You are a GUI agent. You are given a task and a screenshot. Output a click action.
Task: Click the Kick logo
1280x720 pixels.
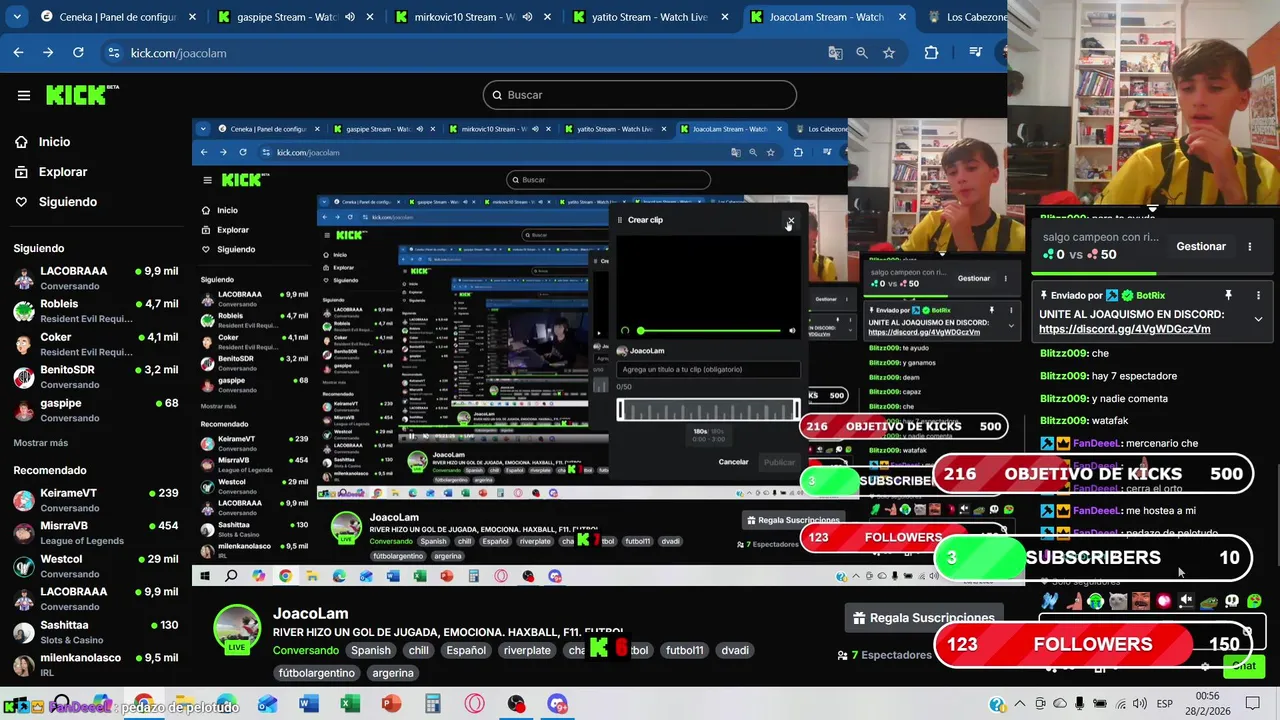(x=82, y=95)
